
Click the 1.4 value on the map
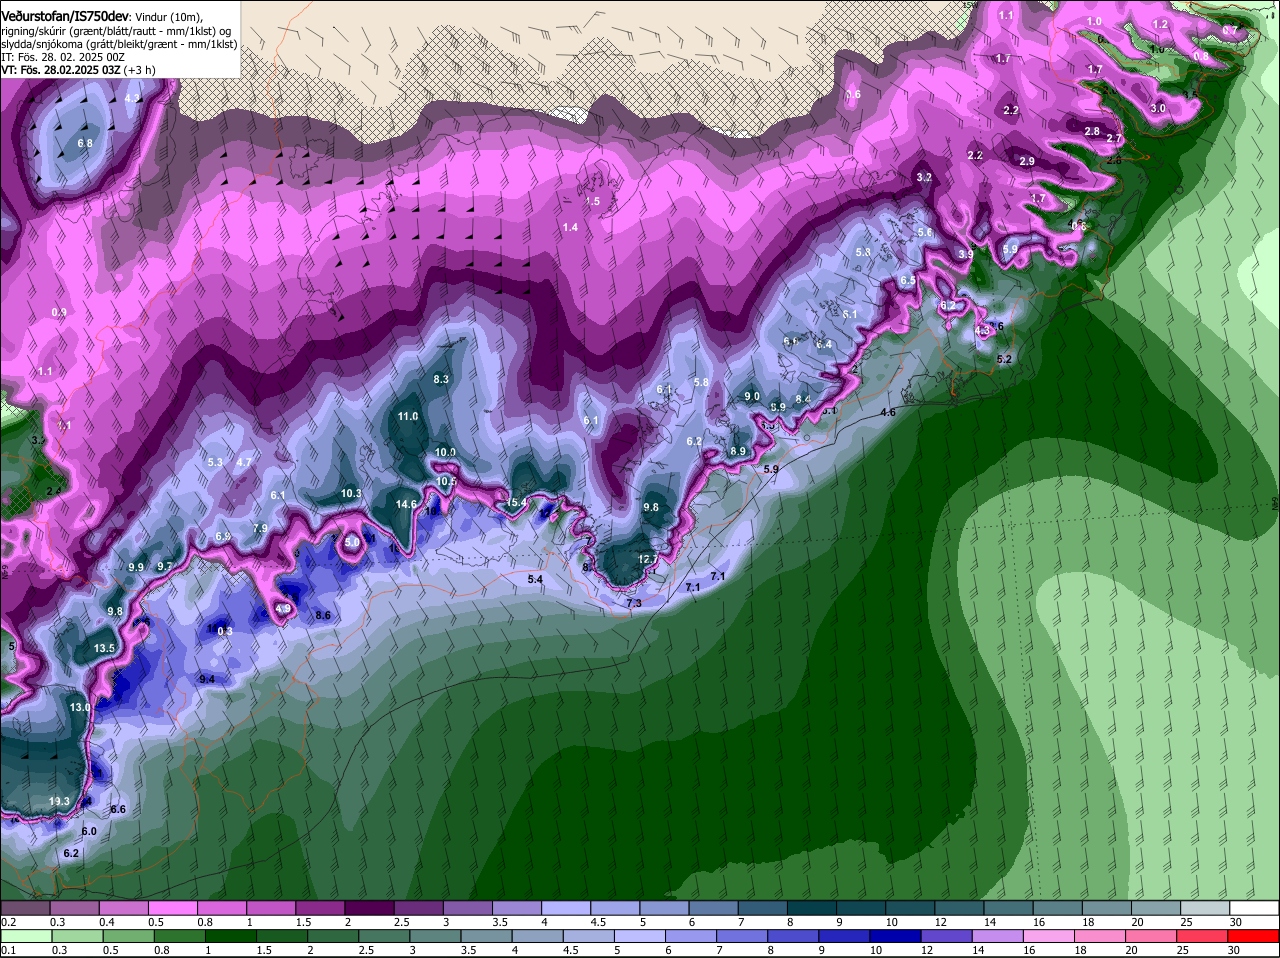(x=570, y=228)
